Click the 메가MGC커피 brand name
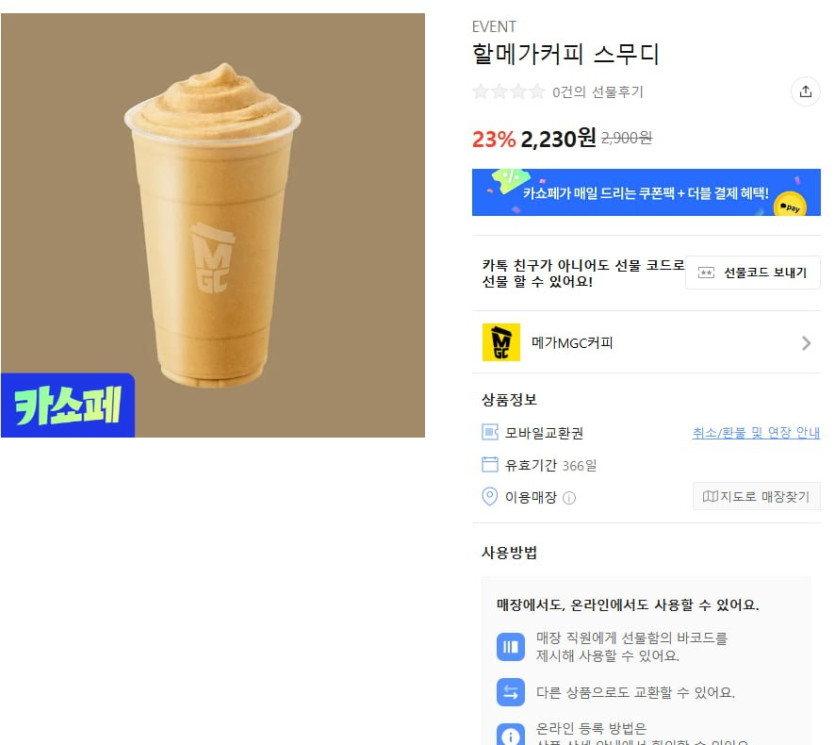The width and height of the screenshot is (835, 745). 572,342
